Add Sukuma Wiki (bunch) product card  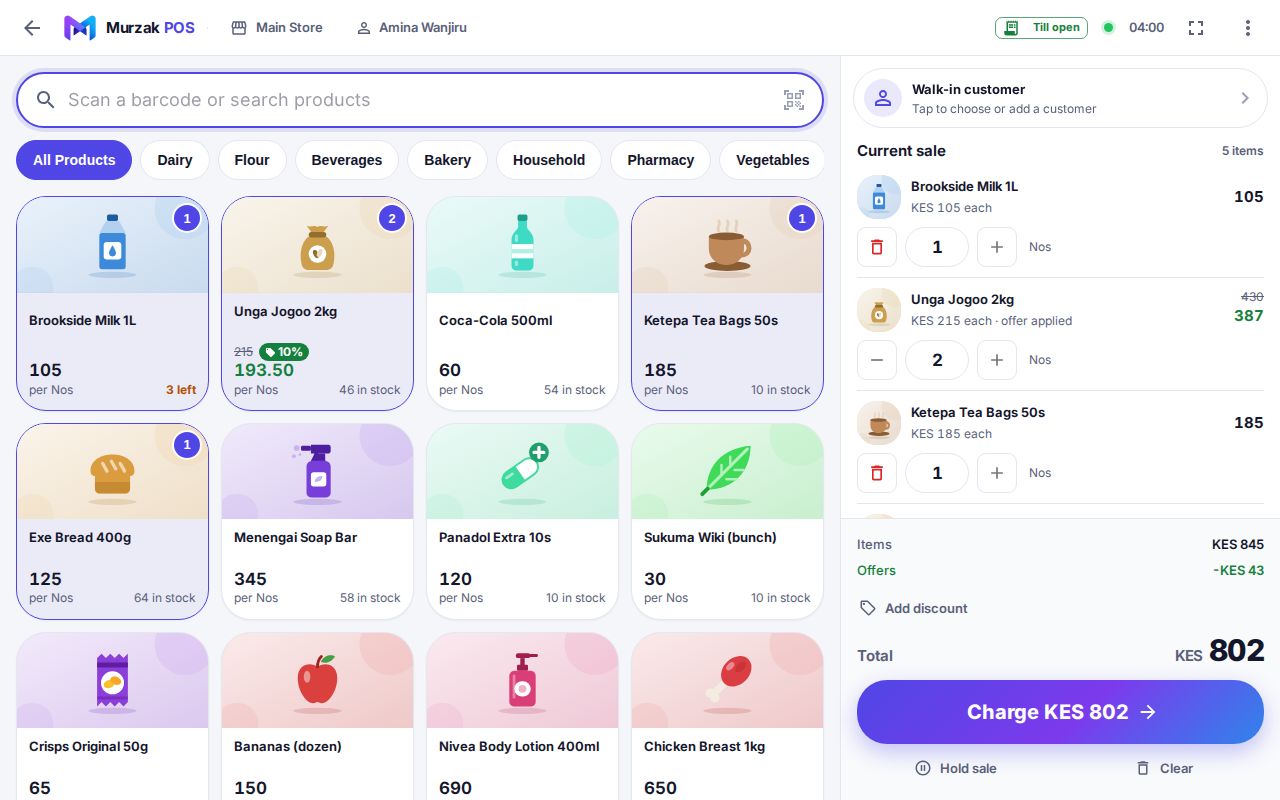click(x=727, y=521)
